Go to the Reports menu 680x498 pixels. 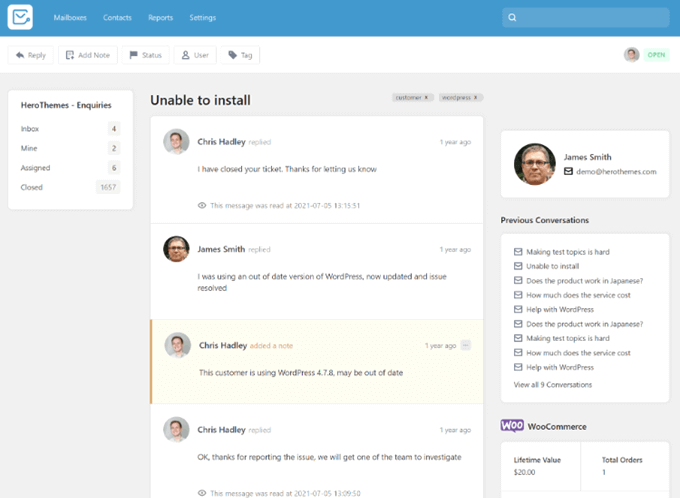point(160,17)
